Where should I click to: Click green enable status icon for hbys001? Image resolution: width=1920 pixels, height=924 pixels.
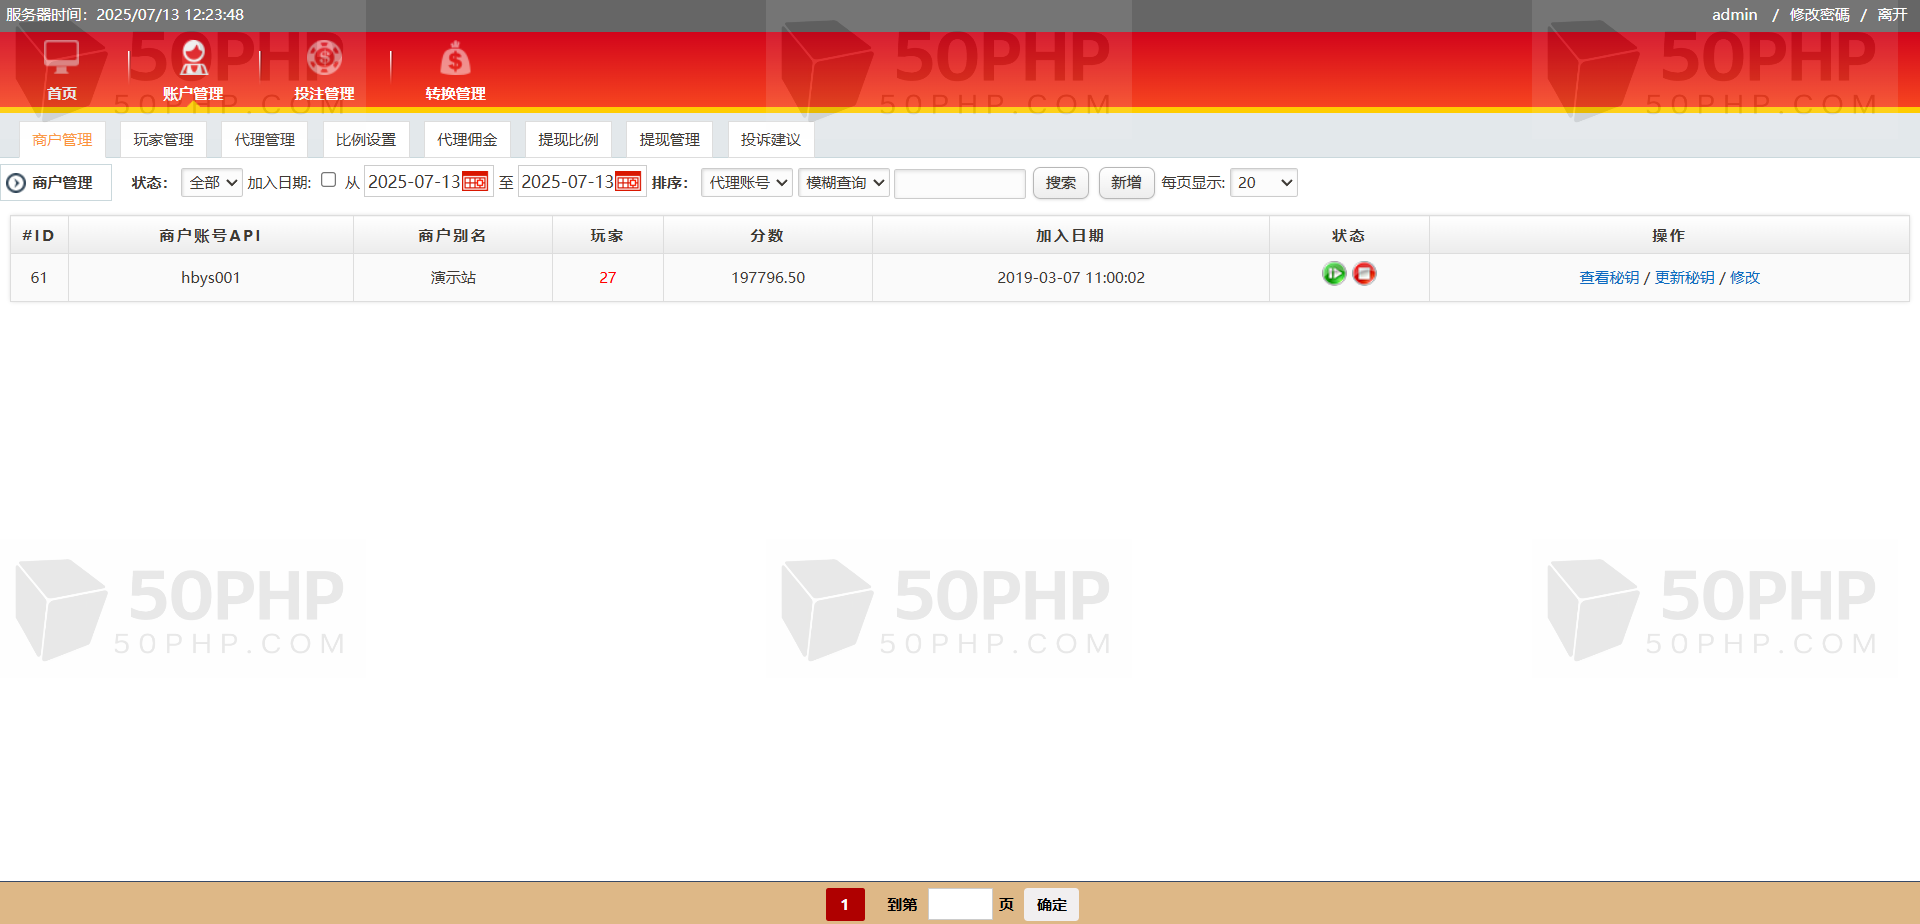click(x=1333, y=273)
